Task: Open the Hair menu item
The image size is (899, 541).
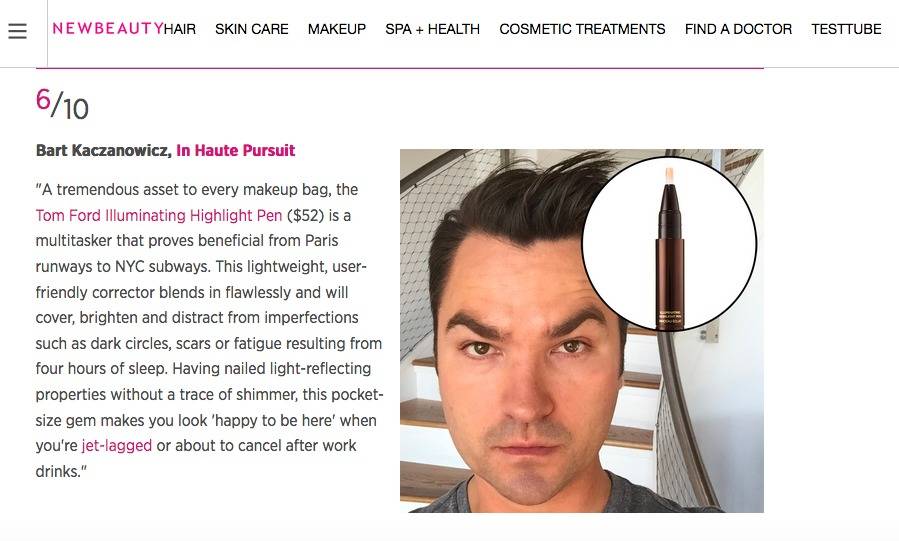Action: coord(180,29)
